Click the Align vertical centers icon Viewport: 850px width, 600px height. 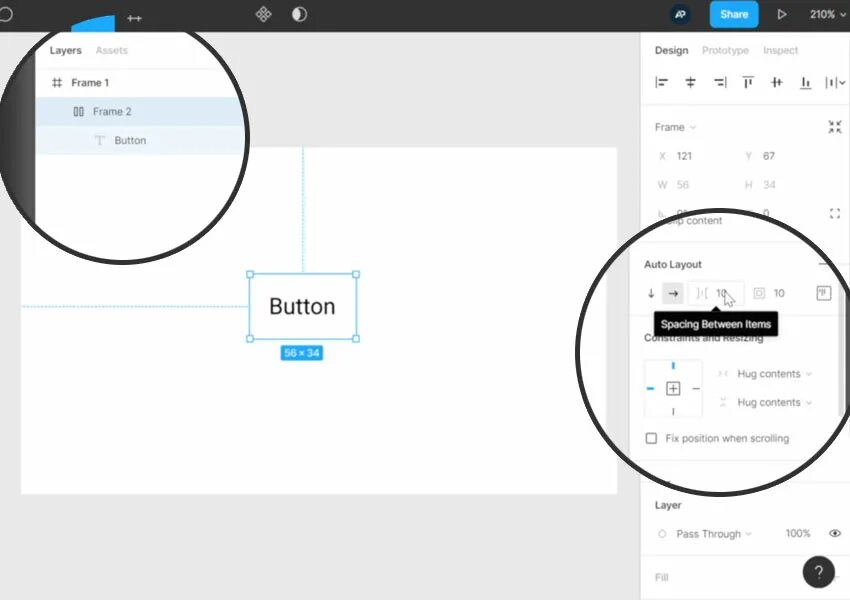777,82
